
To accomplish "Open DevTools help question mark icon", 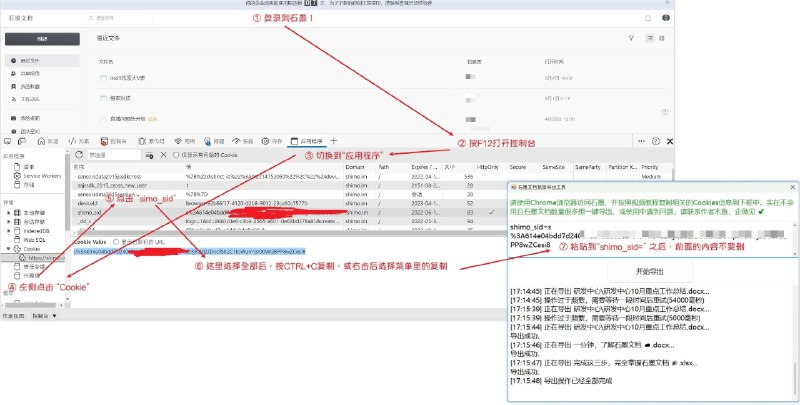I will 656,141.
